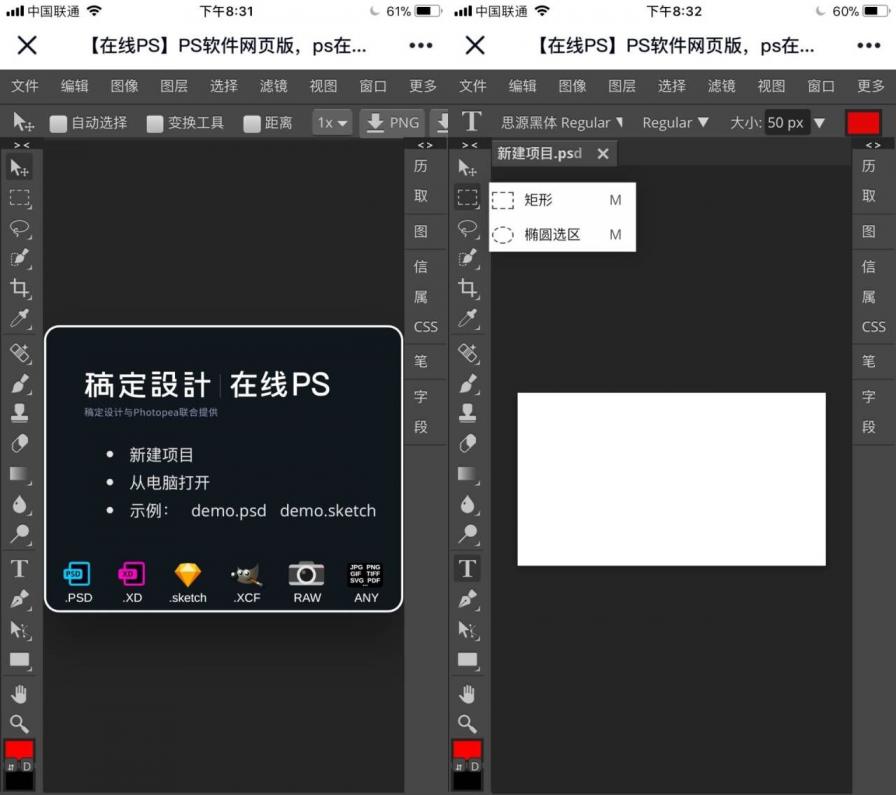The height and width of the screenshot is (795, 896).
Task: Open the demo.sketch example link
Action: click(328, 510)
